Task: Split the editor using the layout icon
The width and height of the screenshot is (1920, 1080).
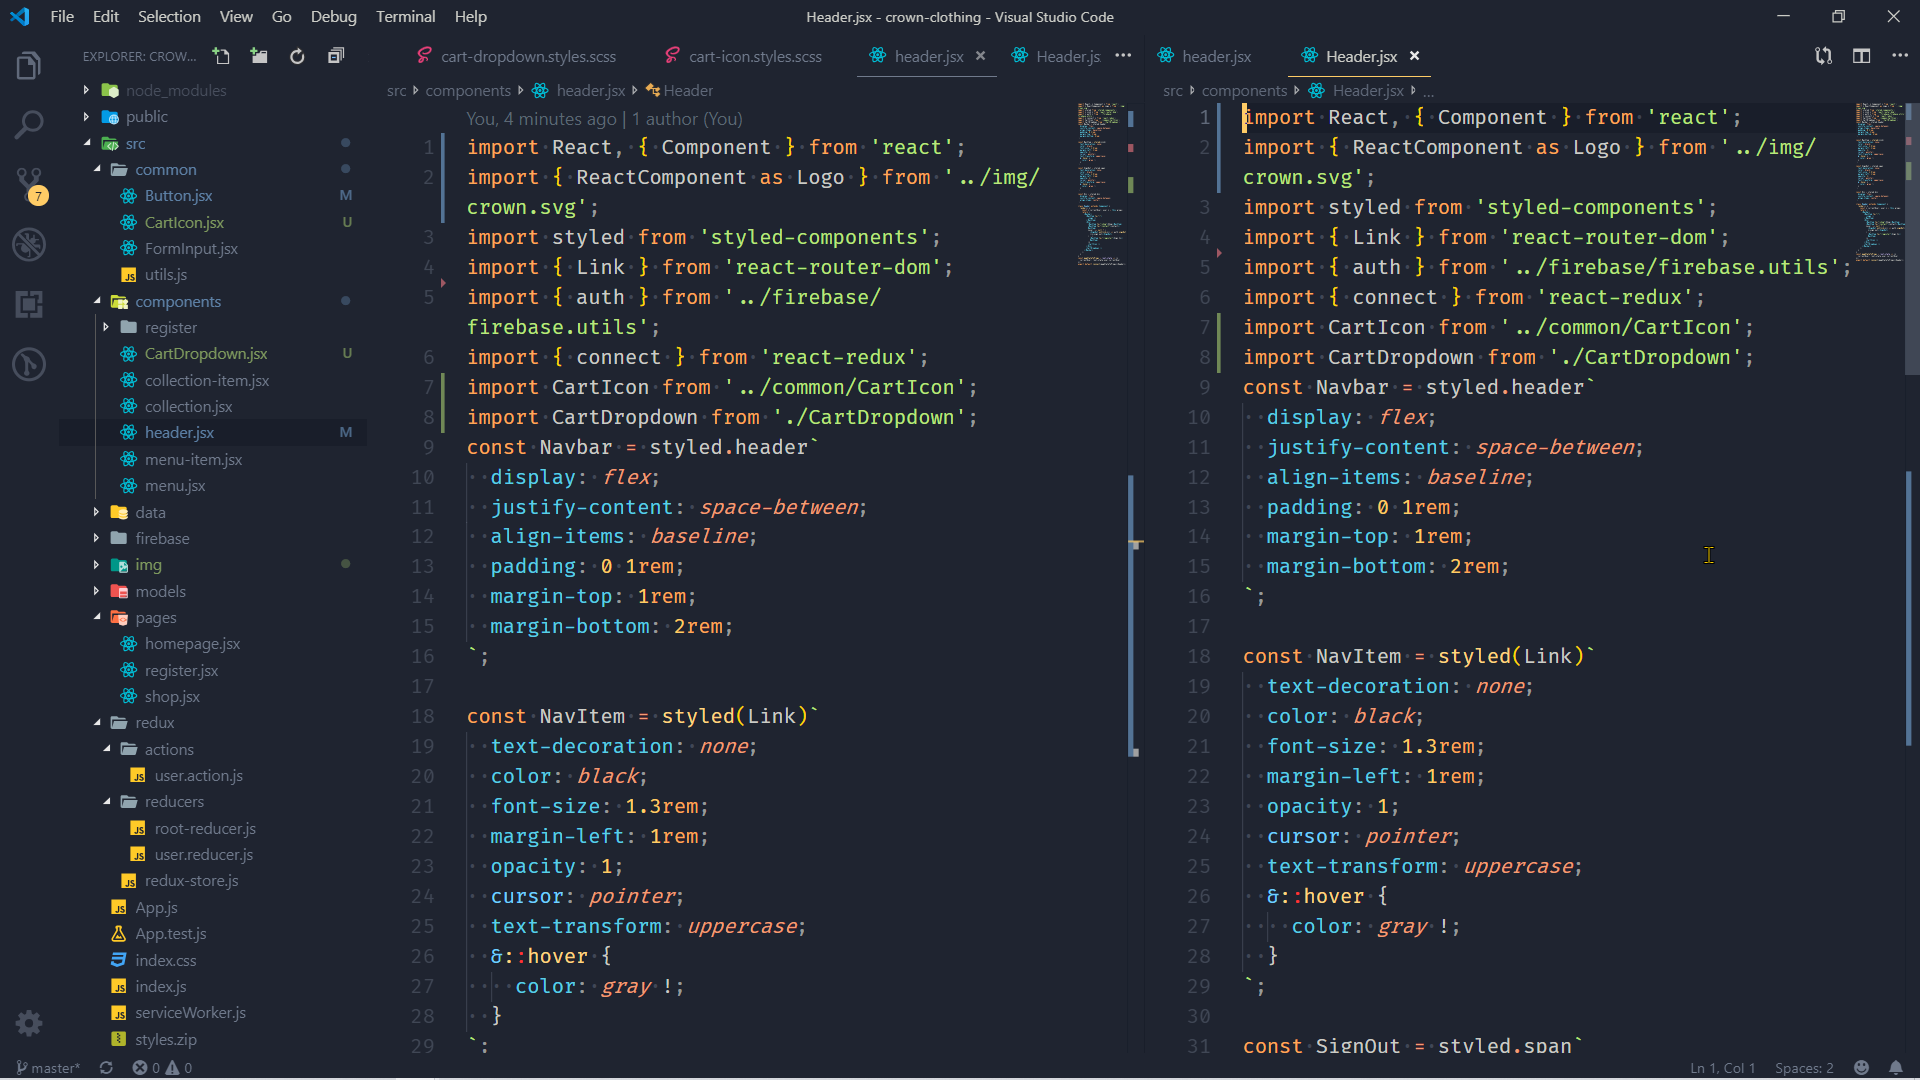Action: coord(1862,56)
